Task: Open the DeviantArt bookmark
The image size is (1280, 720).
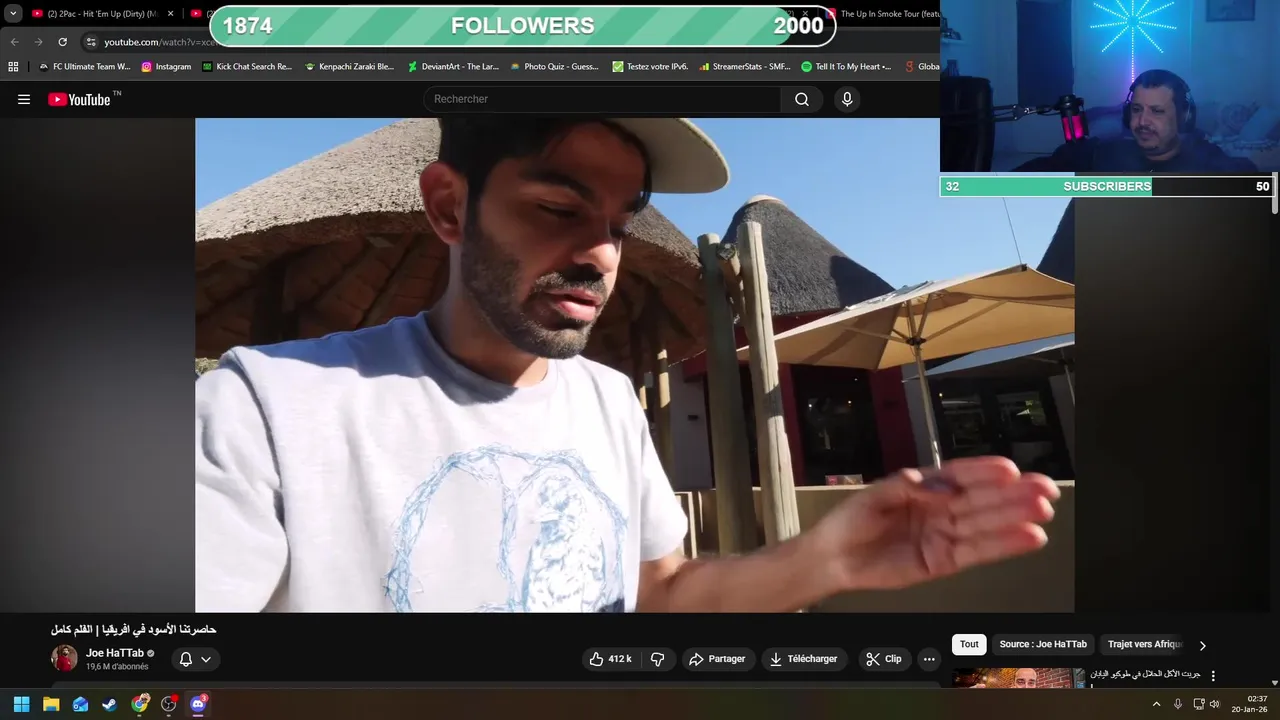Action: [453, 67]
